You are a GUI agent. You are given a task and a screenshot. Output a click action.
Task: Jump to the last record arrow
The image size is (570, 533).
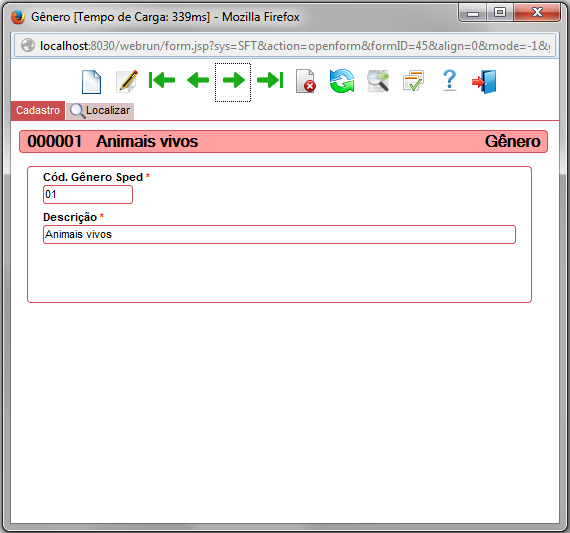270,80
